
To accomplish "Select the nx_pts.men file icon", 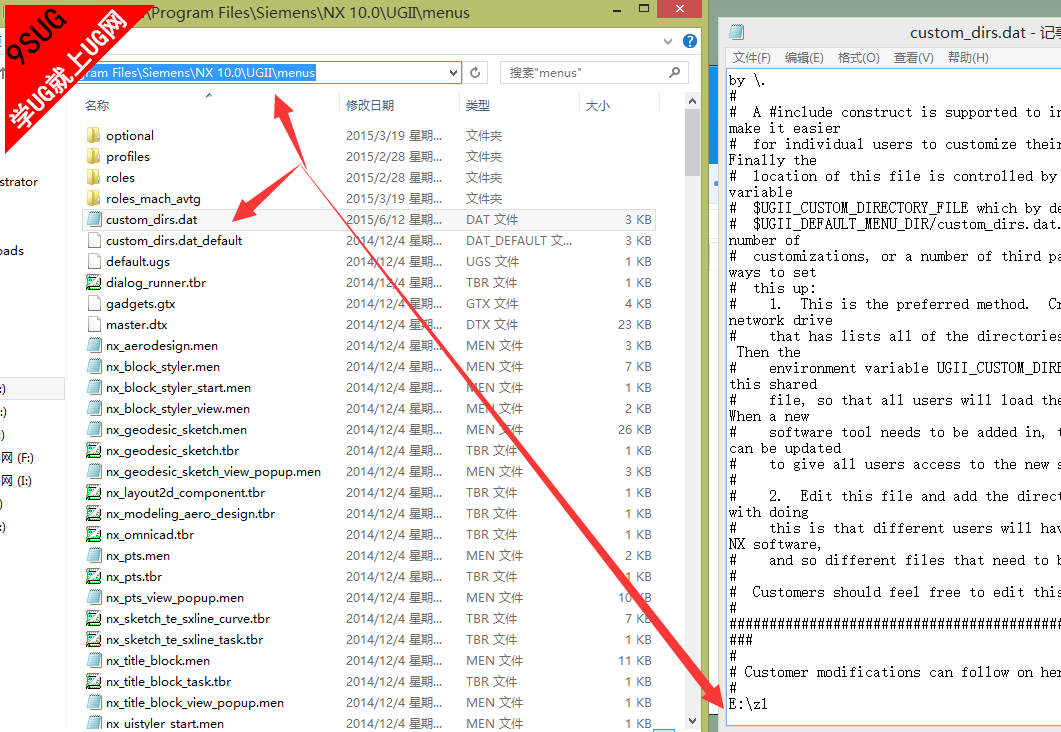I will point(94,555).
